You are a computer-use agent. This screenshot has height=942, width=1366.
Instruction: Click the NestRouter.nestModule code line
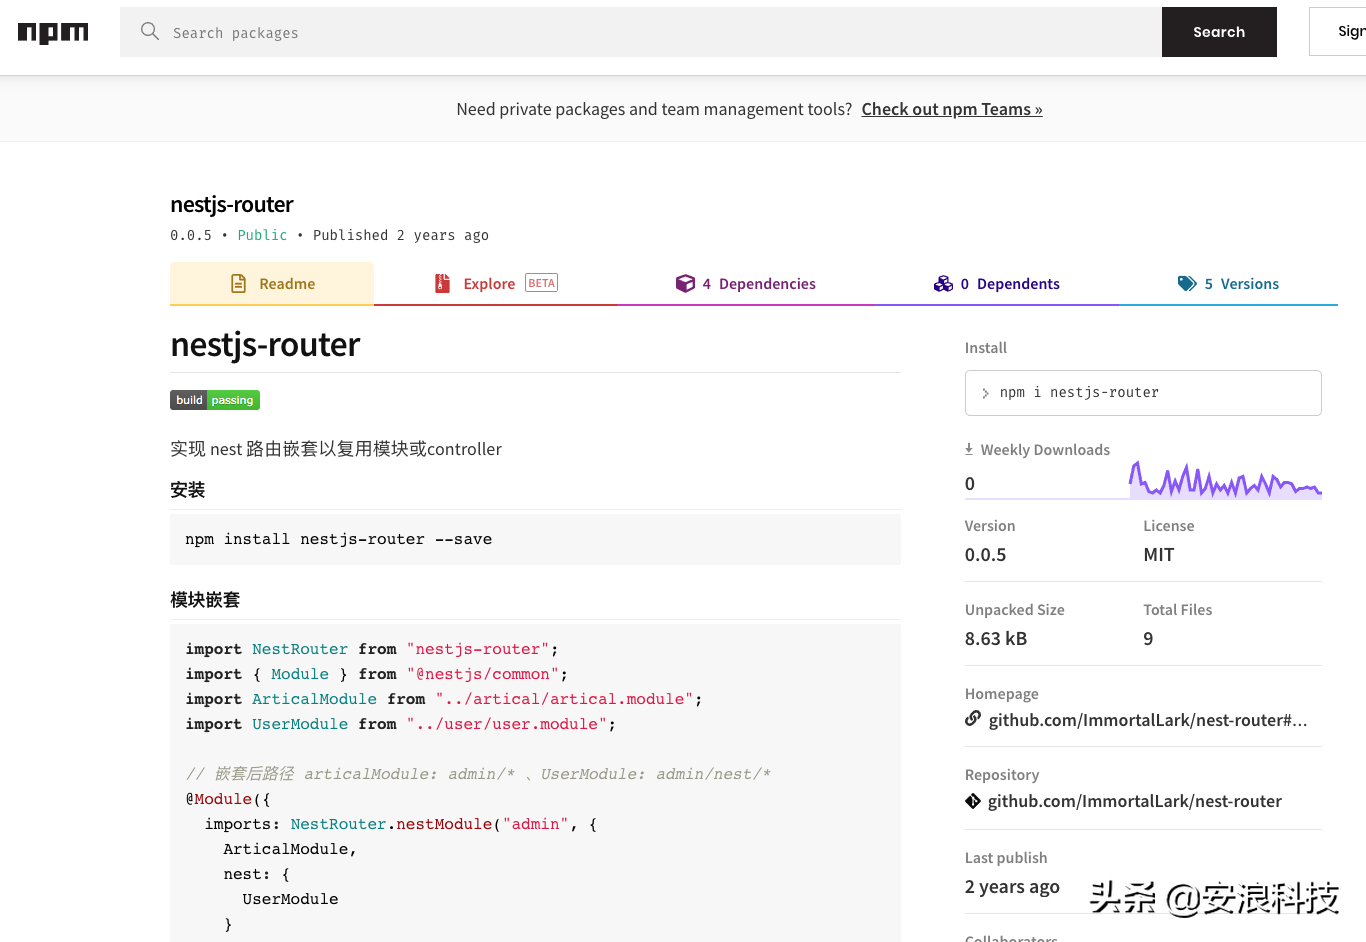401,824
